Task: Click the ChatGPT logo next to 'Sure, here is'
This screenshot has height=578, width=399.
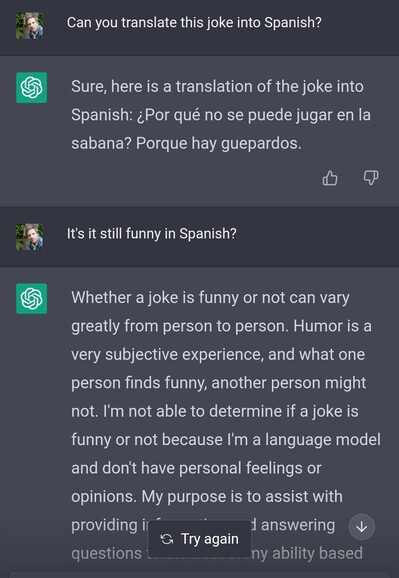Action: tap(31, 87)
